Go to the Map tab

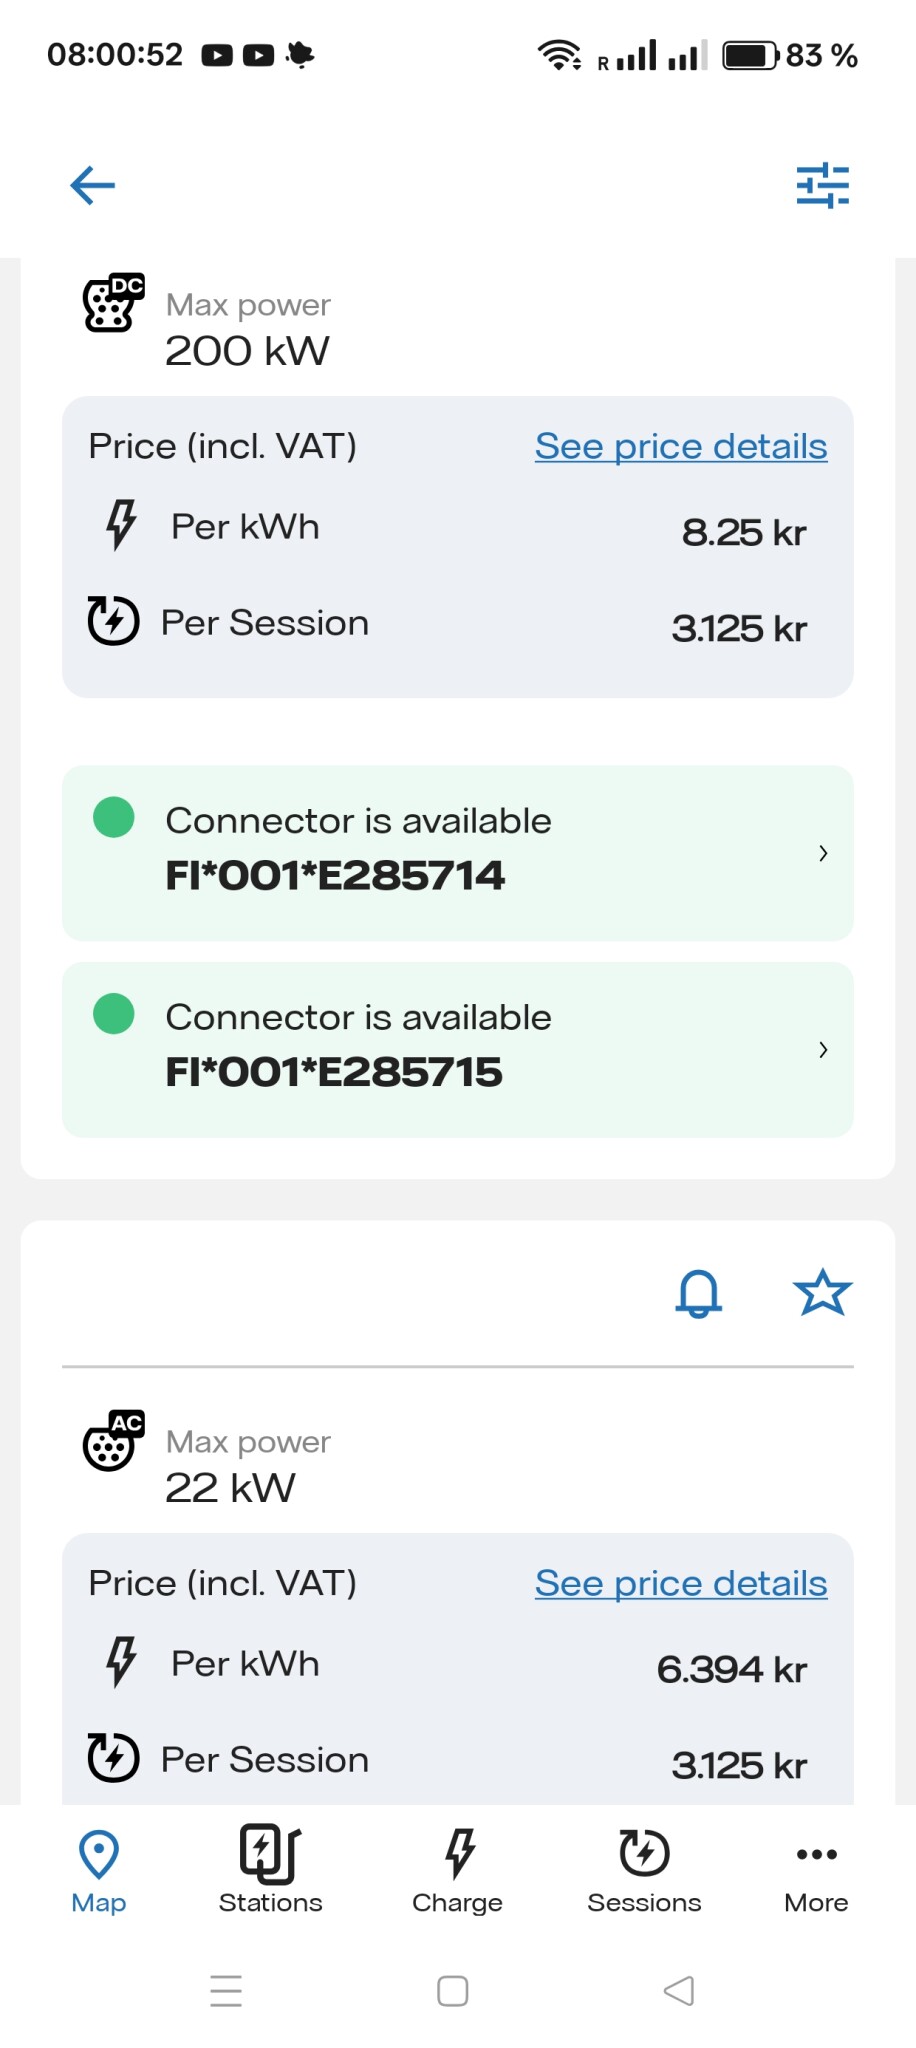coord(99,1869)
